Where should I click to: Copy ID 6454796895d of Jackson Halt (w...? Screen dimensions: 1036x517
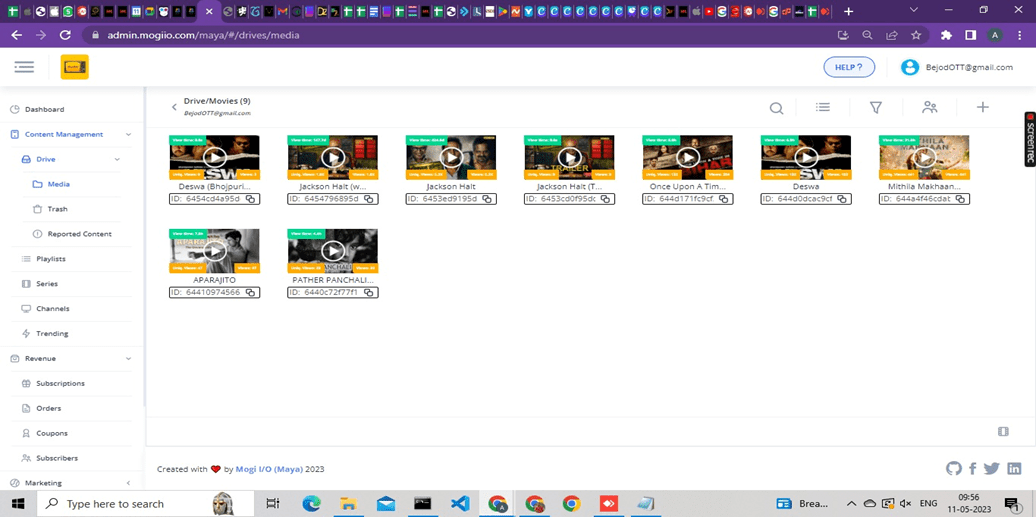coord(369,198)
